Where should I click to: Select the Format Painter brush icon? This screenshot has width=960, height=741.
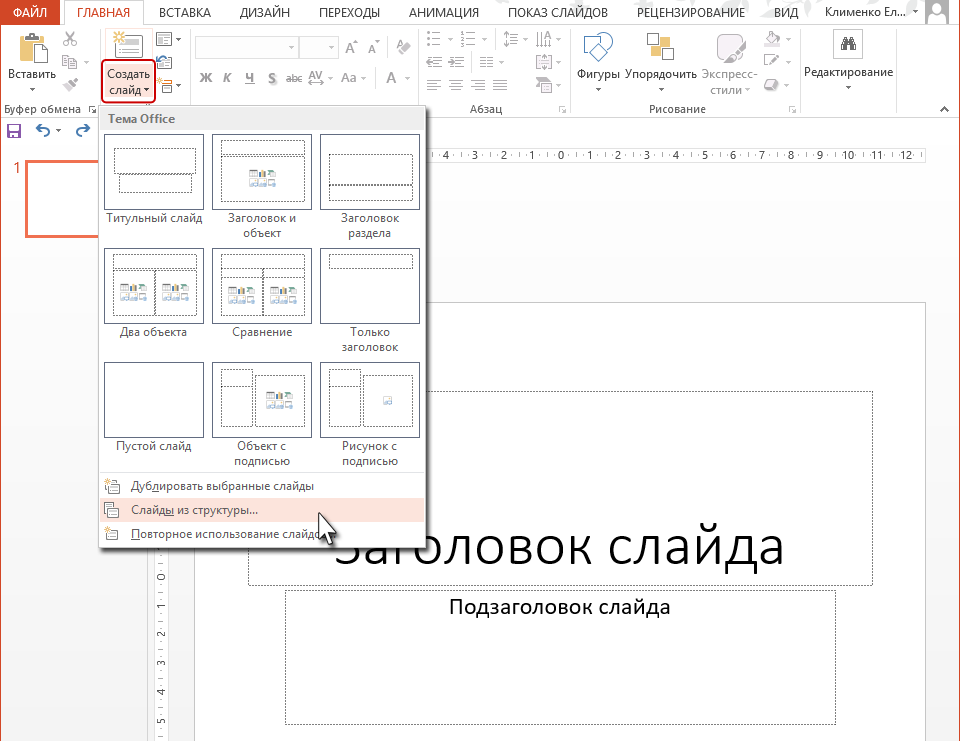[x=70, y=84]
